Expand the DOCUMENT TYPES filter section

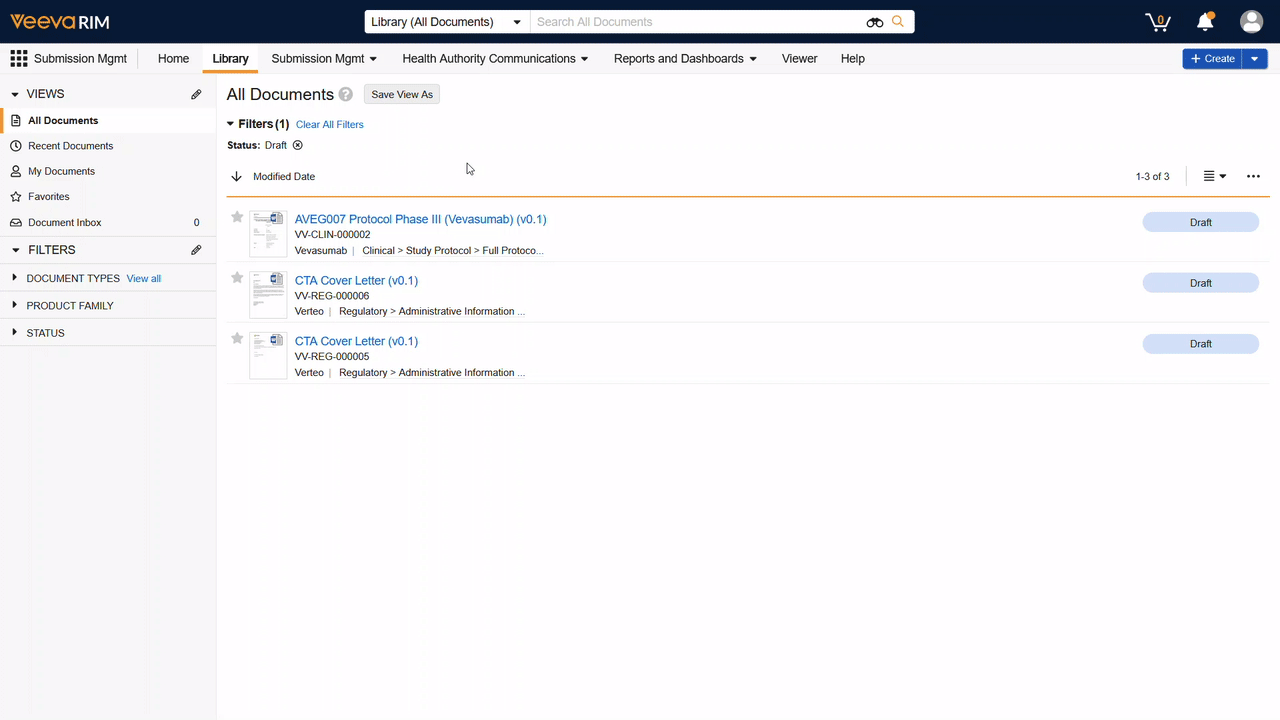pos(14,278)
